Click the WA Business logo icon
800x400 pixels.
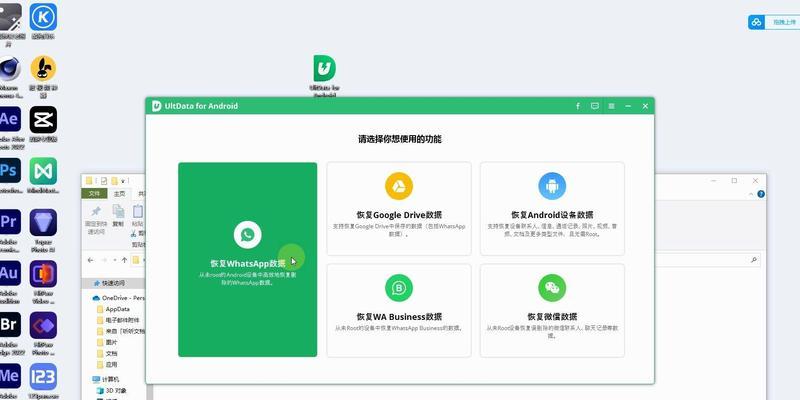[x=398, y=288]
